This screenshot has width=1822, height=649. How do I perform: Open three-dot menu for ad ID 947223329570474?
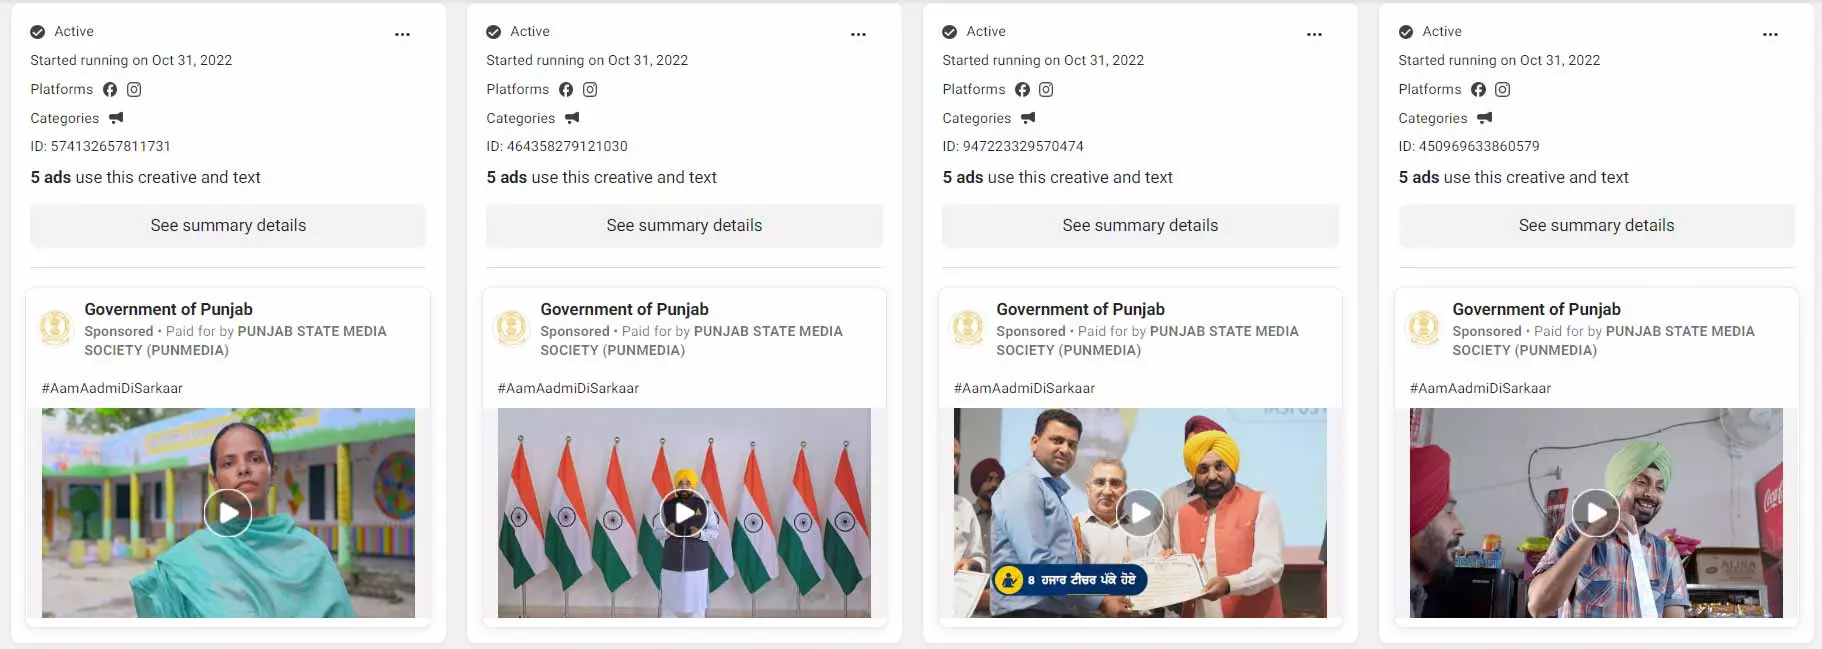(1314, 34)
